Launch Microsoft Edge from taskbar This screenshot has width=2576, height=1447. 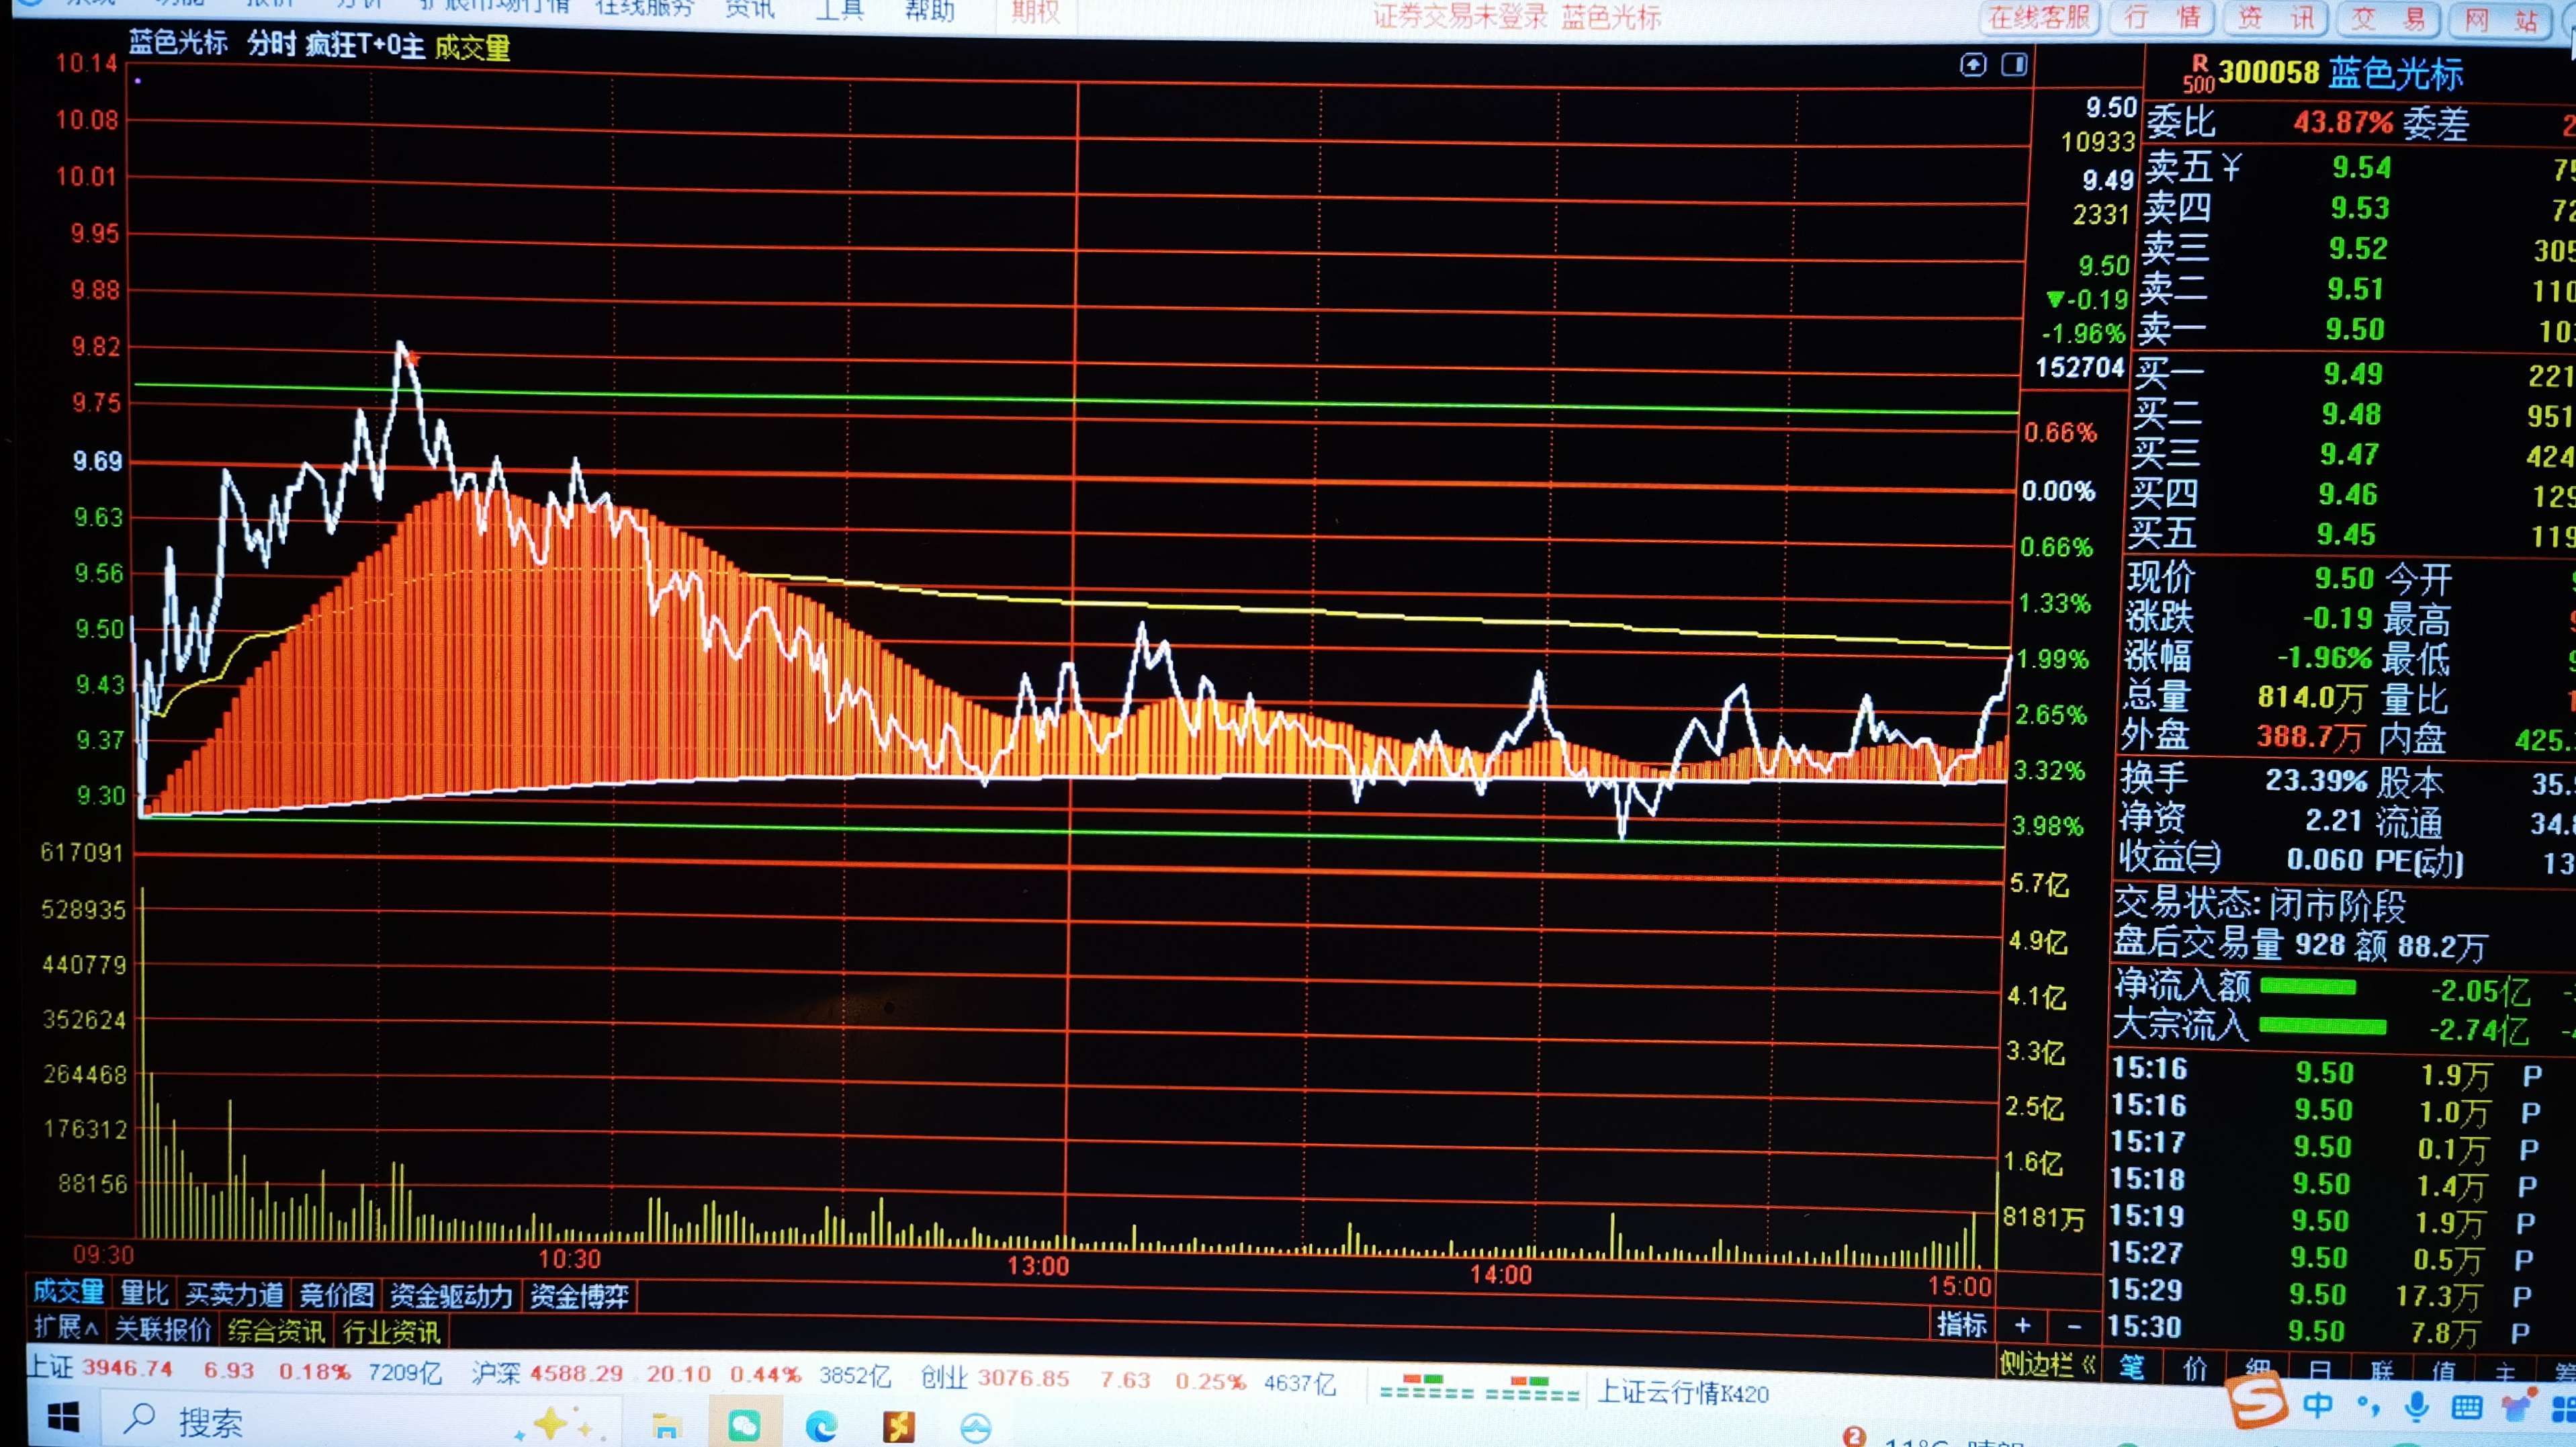coord(821,1426)
